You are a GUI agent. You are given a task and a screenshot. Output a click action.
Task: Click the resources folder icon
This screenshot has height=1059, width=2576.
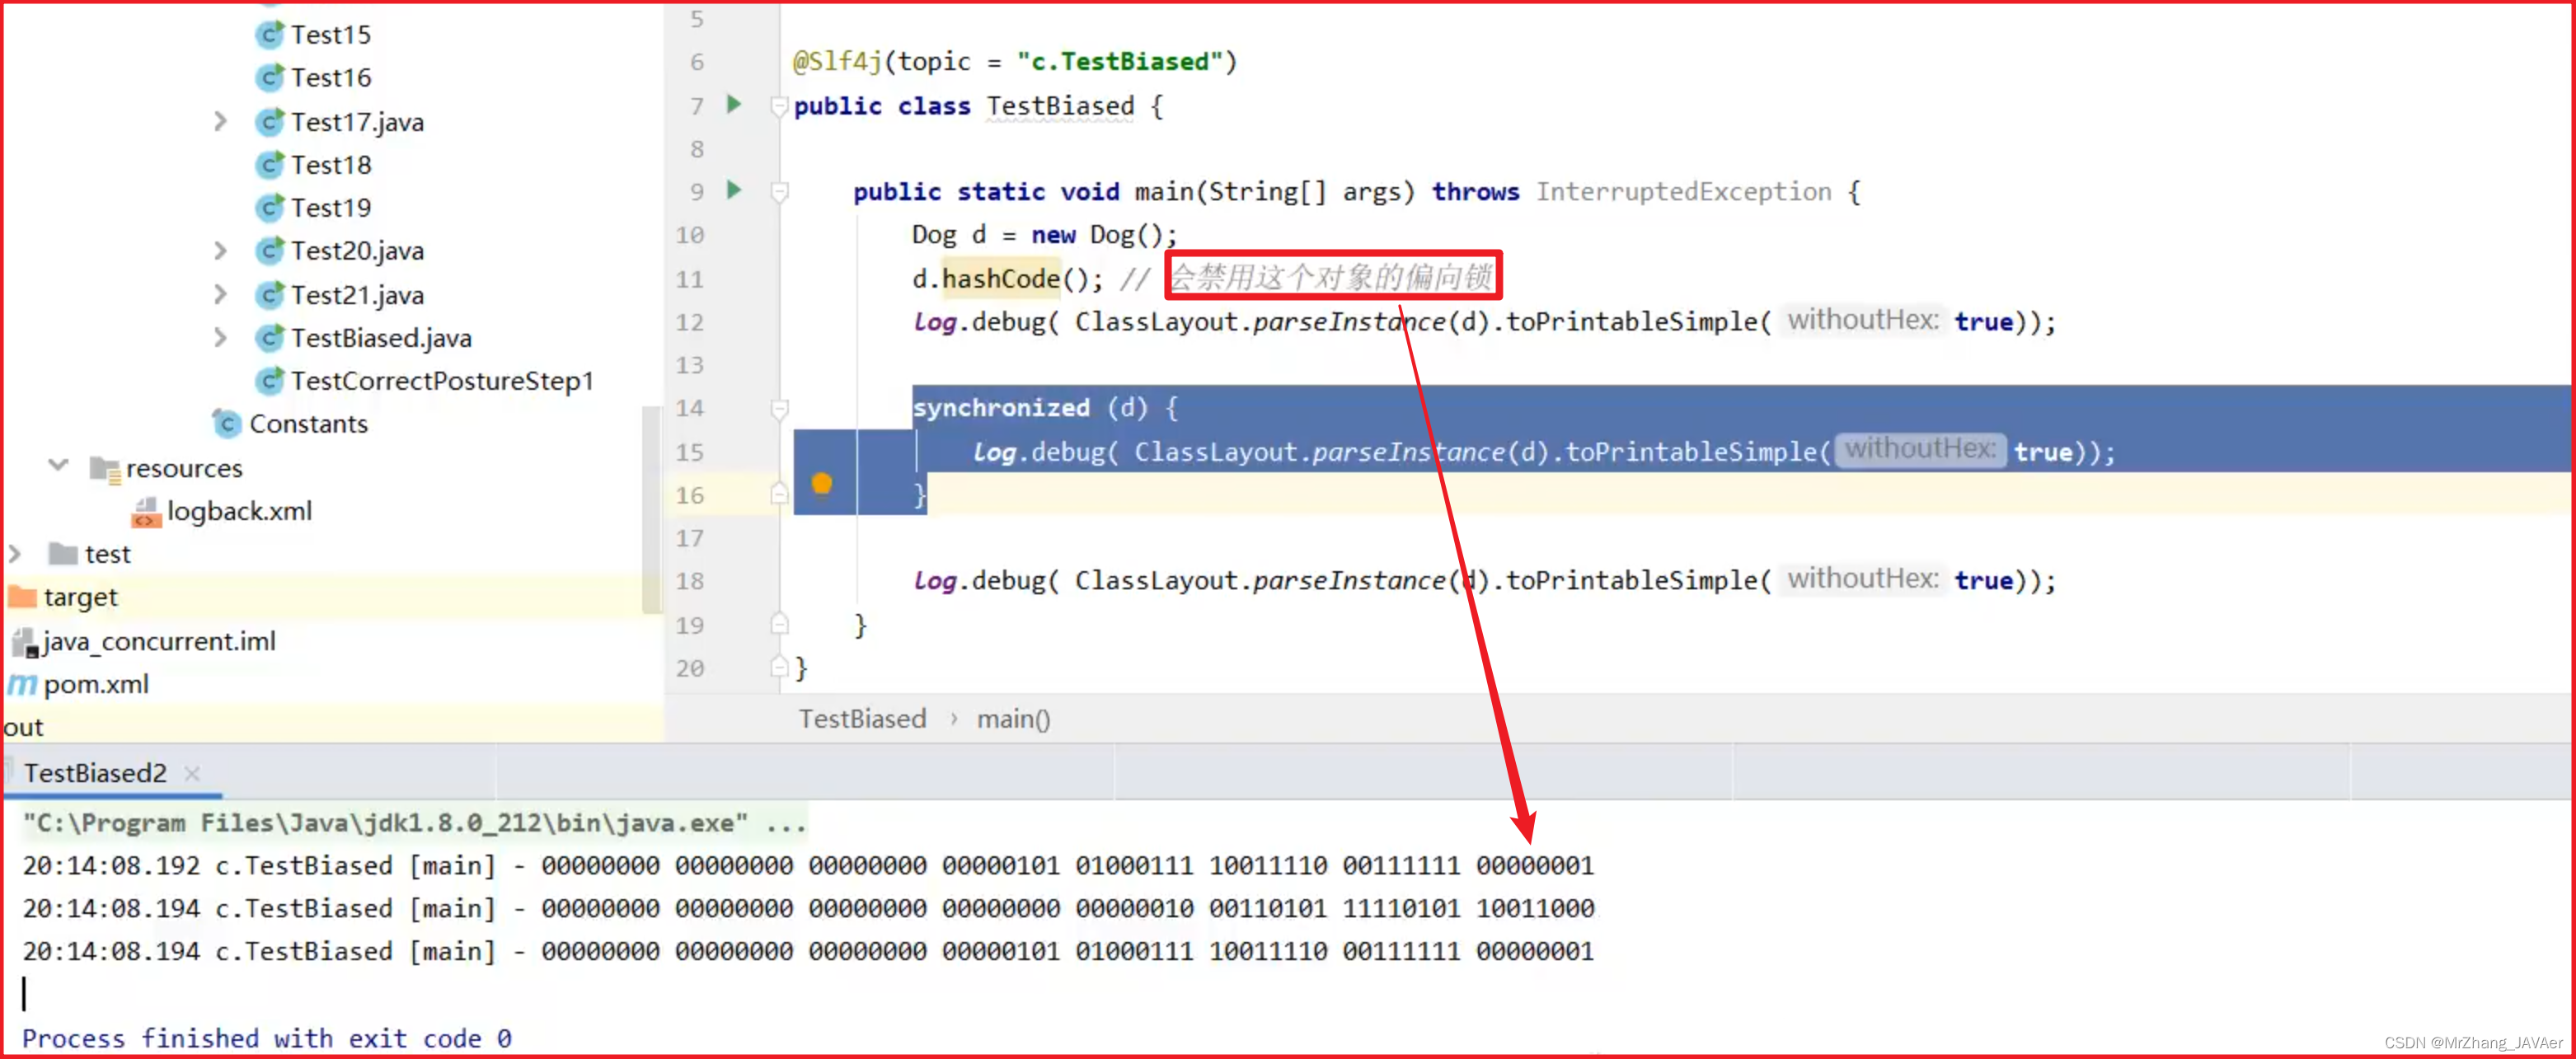(x=105, y=468)
